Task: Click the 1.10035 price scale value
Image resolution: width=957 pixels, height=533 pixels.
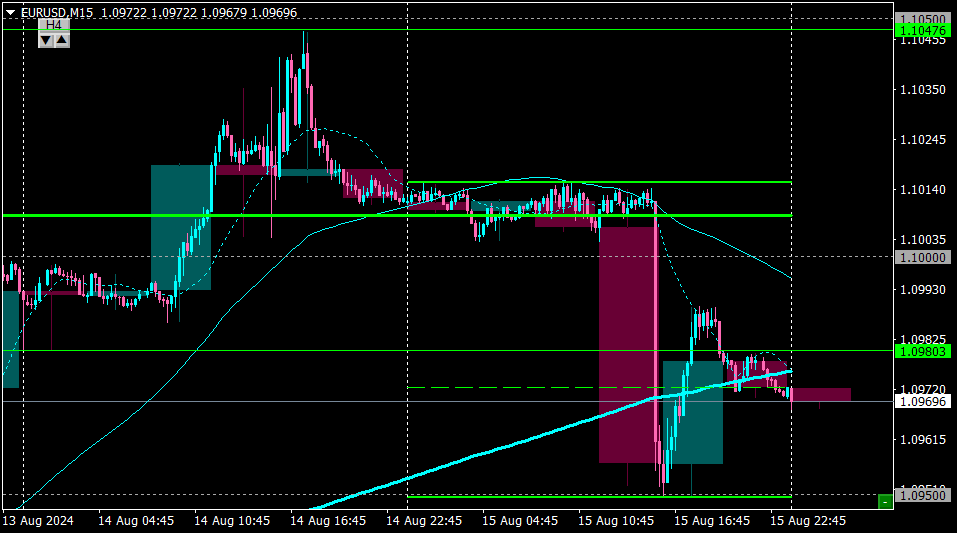Action: tap(923, 240)
